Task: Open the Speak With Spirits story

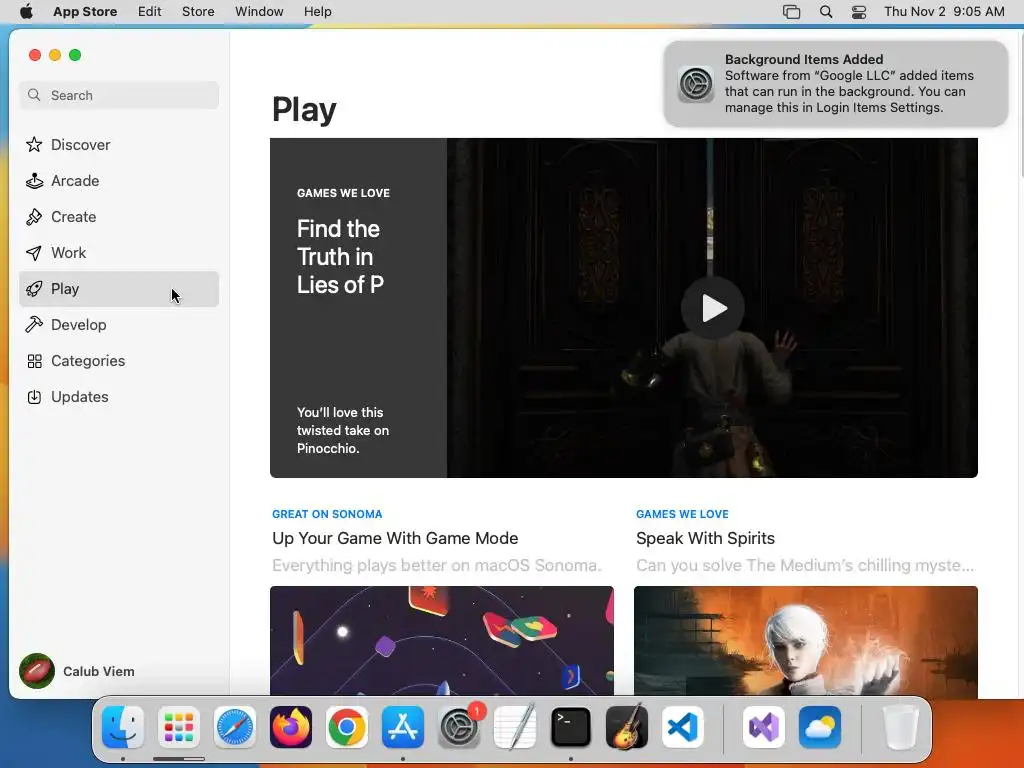Action: tap(705, 538)
